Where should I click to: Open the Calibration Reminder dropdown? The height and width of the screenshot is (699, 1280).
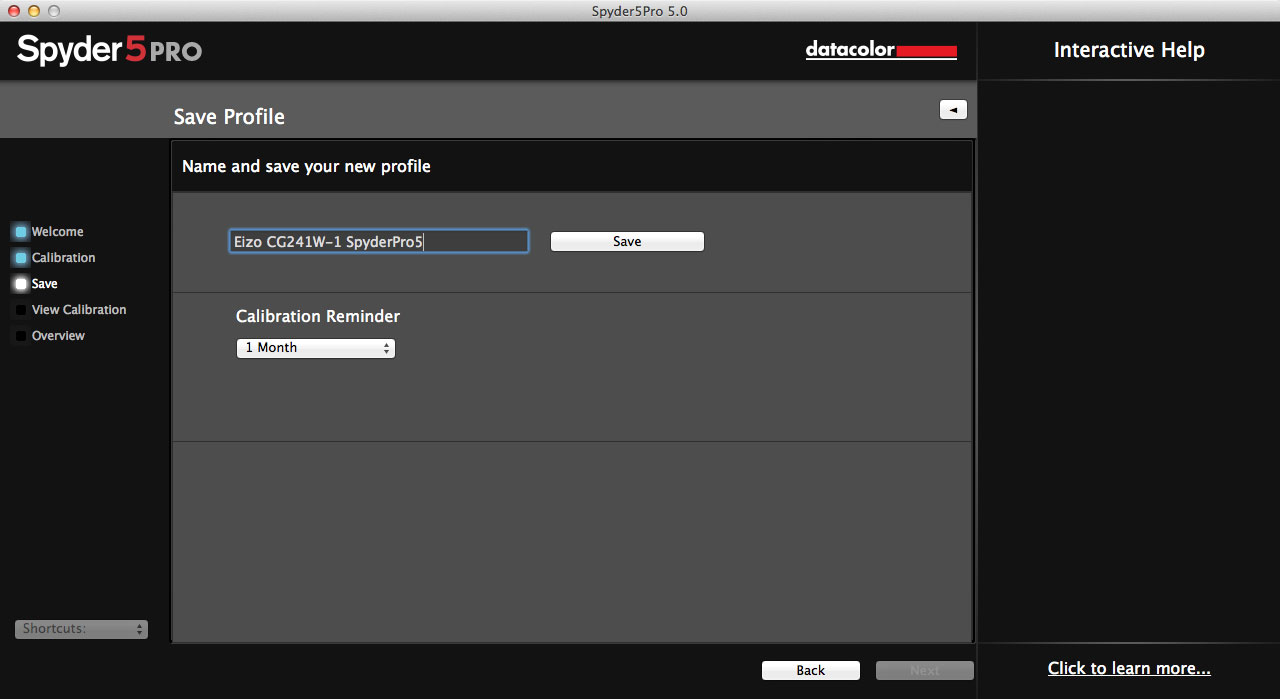[316, 348]
